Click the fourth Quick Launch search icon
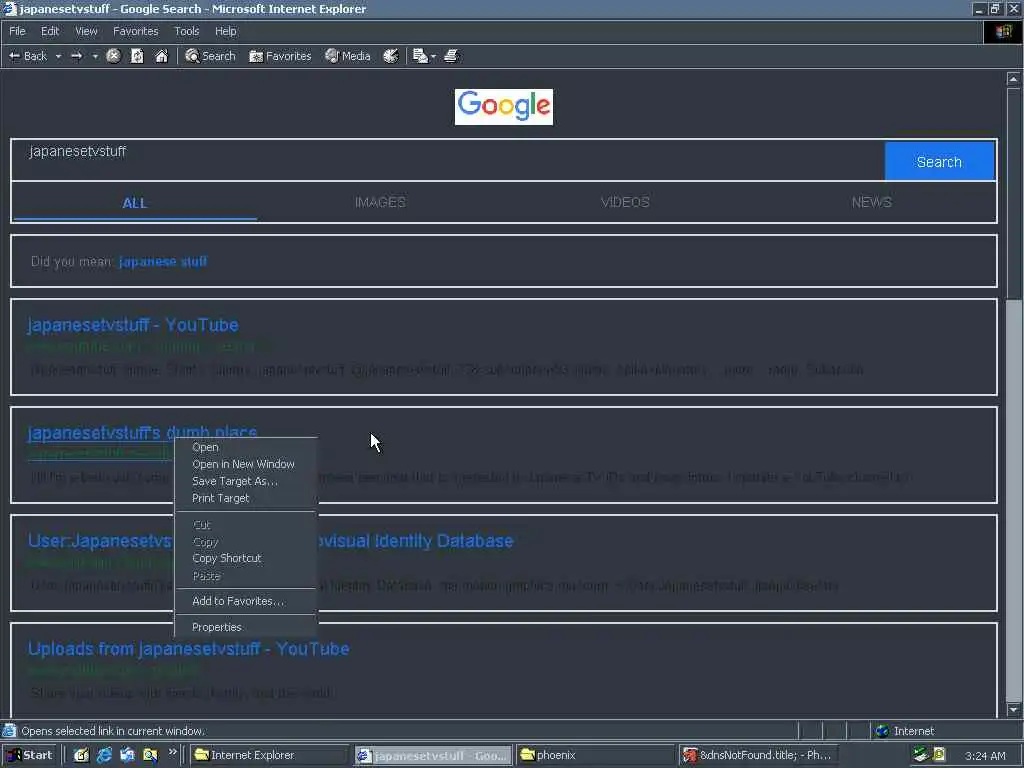Image resolution: width=1024 pixels, height=768 pixels. click(x=150, y=755)
